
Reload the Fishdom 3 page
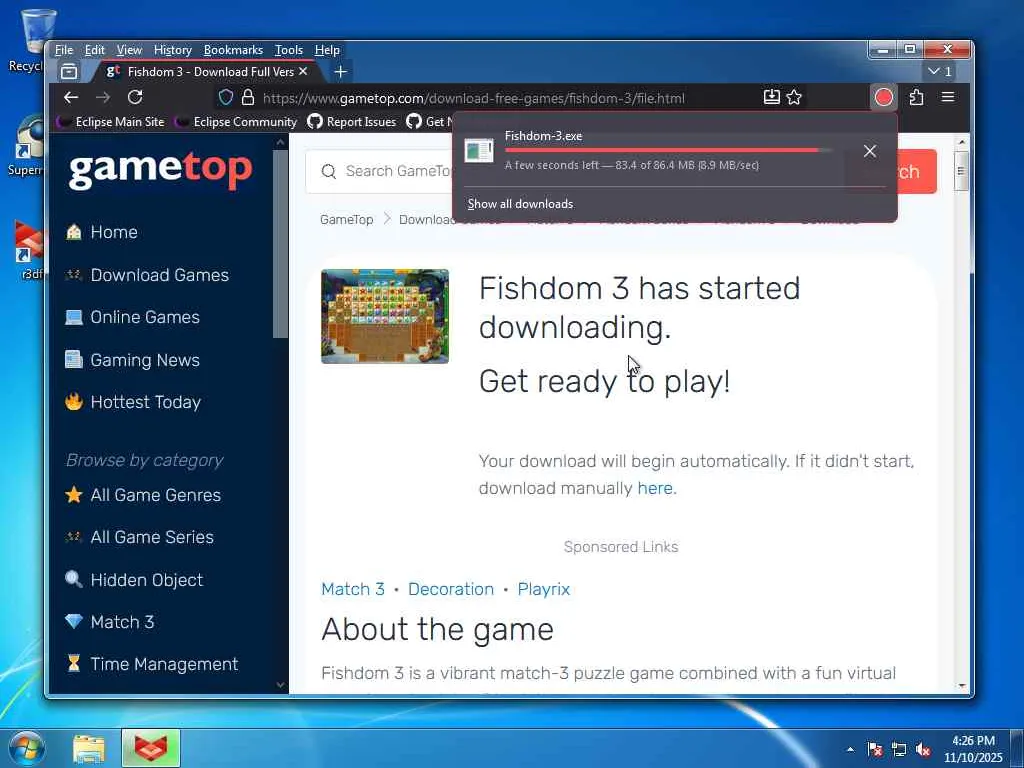135,97
